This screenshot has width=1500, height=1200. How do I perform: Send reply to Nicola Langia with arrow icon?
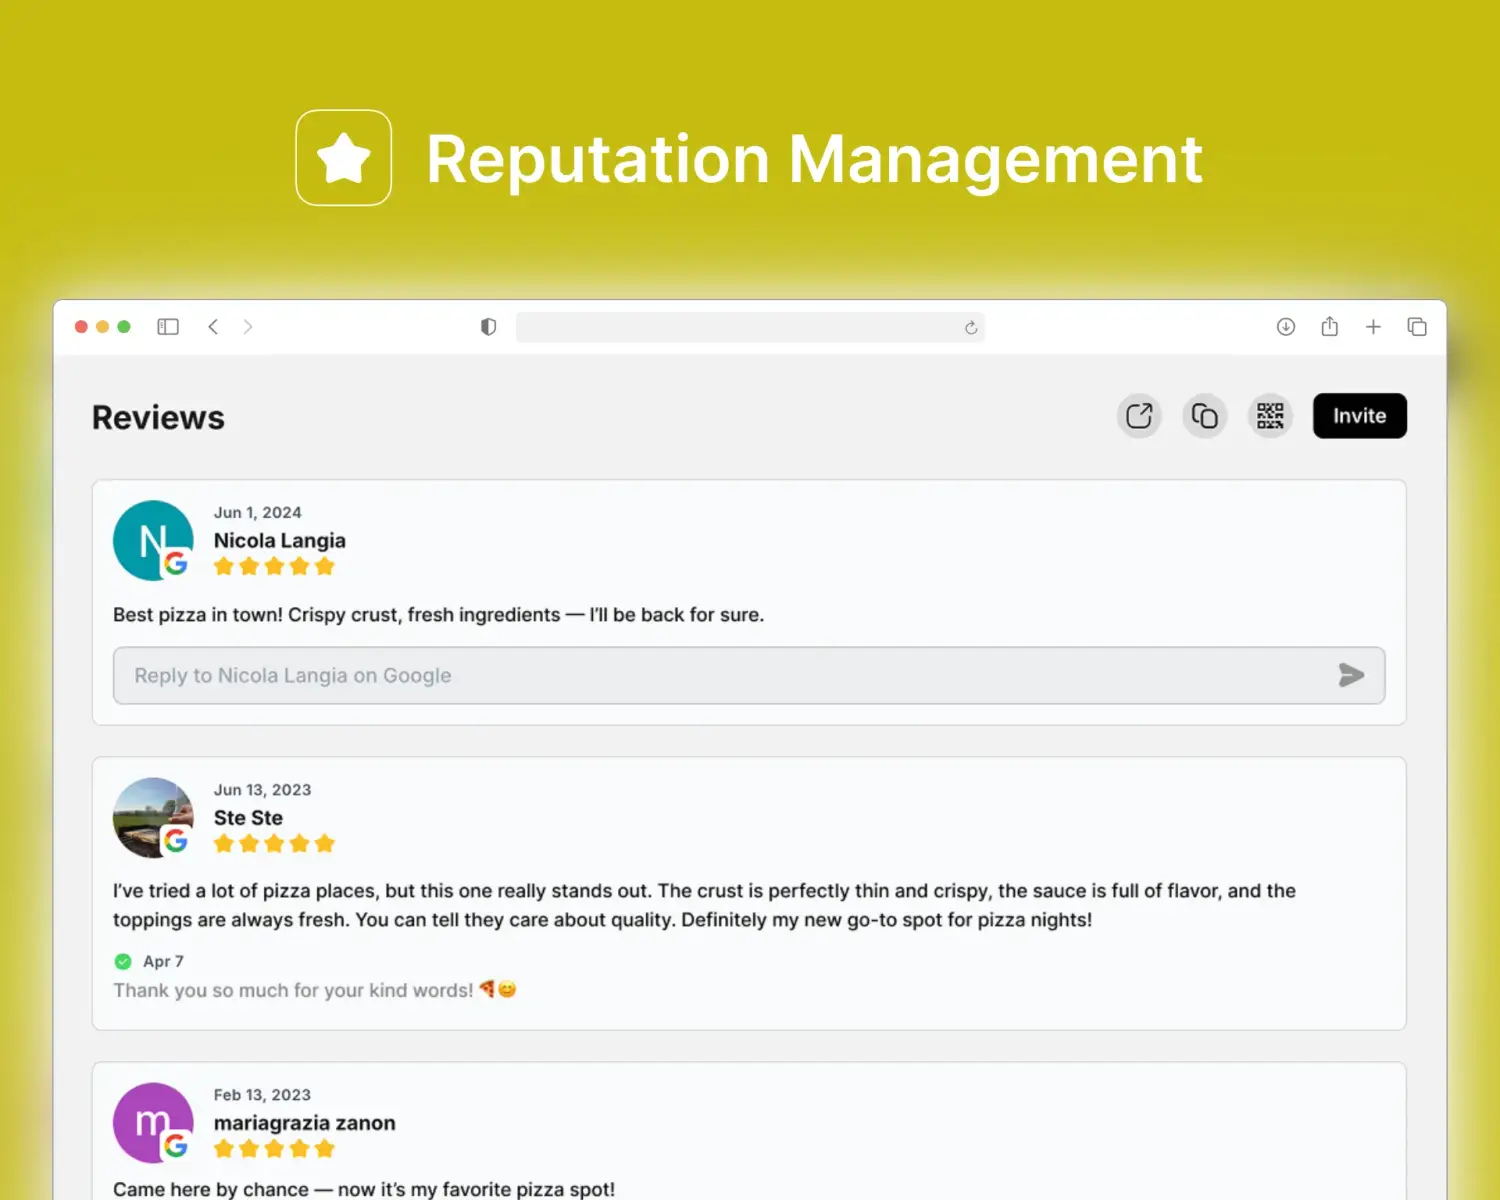point(1351,676)
